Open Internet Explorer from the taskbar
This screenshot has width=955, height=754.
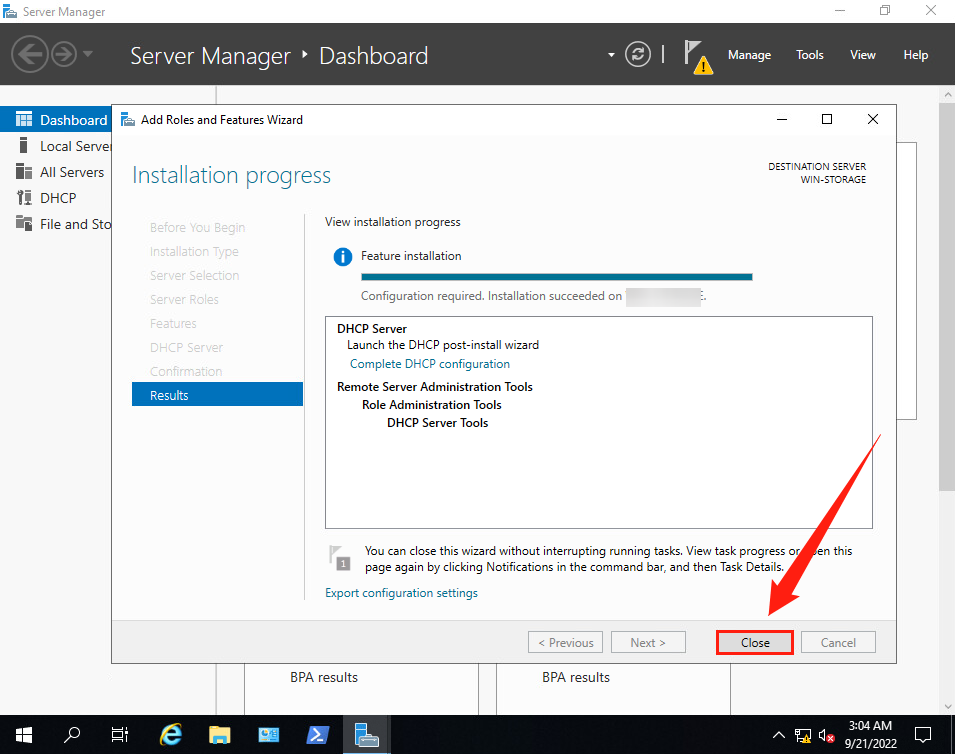172,735
